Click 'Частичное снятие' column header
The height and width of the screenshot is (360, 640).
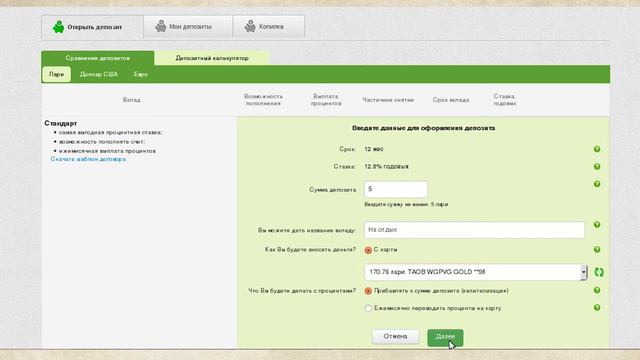pyautogui.click(x=388, y=100)
